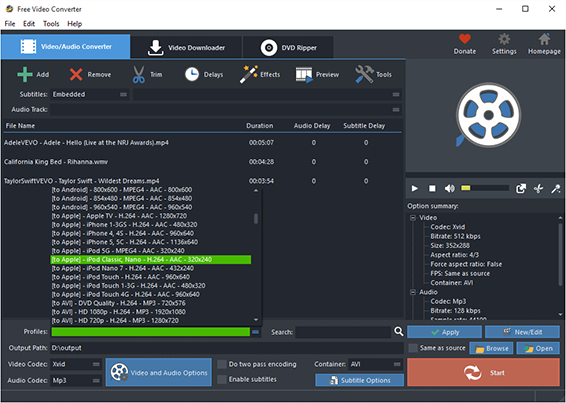Viewport: 566px width, 403px height.
Task: Collapse the Audio node in option summary
Action: (413, 292)
